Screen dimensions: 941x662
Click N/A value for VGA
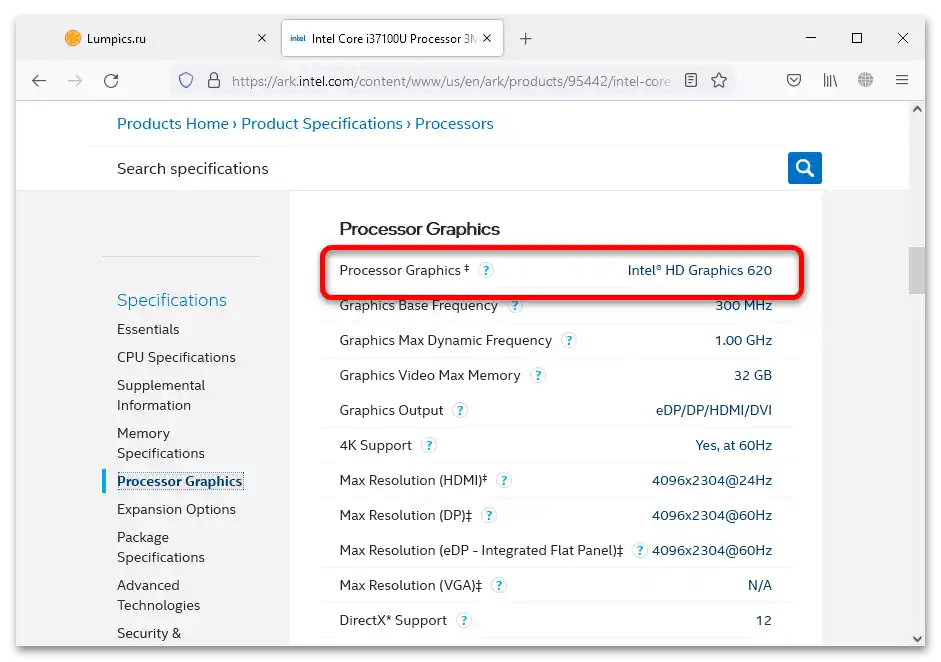(x=760, y=585)
